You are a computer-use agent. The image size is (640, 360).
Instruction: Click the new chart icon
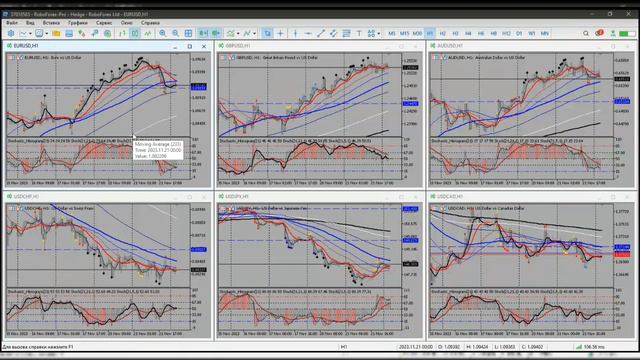pyautogui.click(x=24, y=33)
